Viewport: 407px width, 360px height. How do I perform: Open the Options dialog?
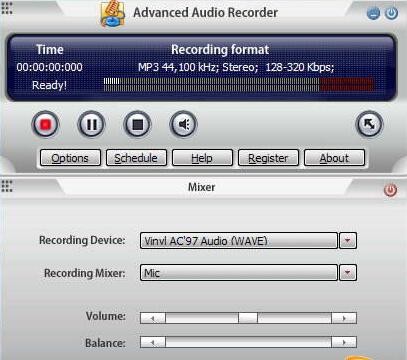[x=70, y=158]
